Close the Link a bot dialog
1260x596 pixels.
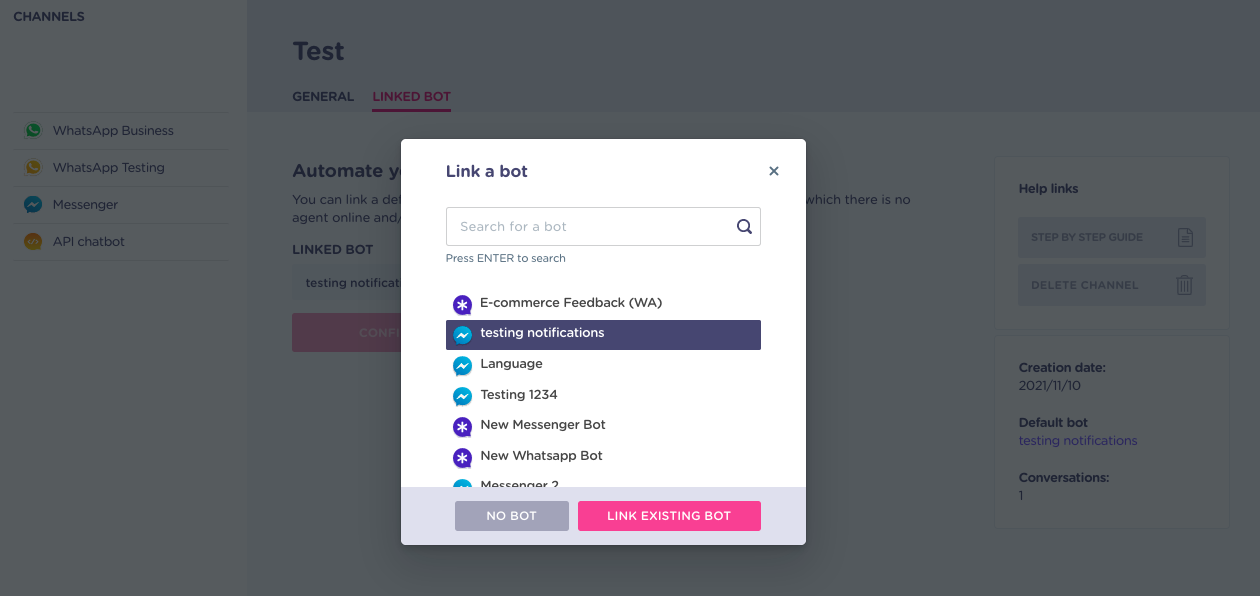point(773,171)
